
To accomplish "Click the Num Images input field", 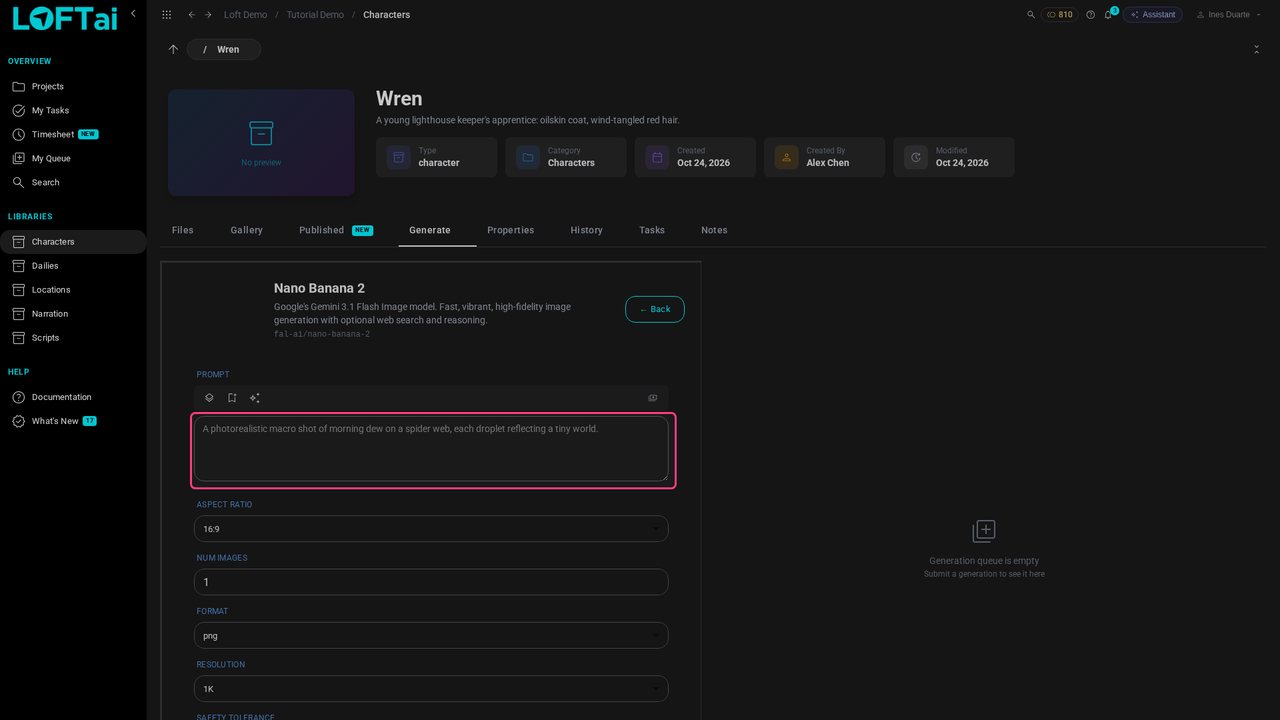I will (432, 582).
